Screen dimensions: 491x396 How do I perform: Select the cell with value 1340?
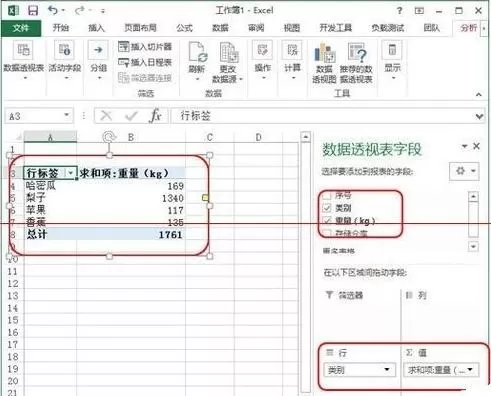131,198
